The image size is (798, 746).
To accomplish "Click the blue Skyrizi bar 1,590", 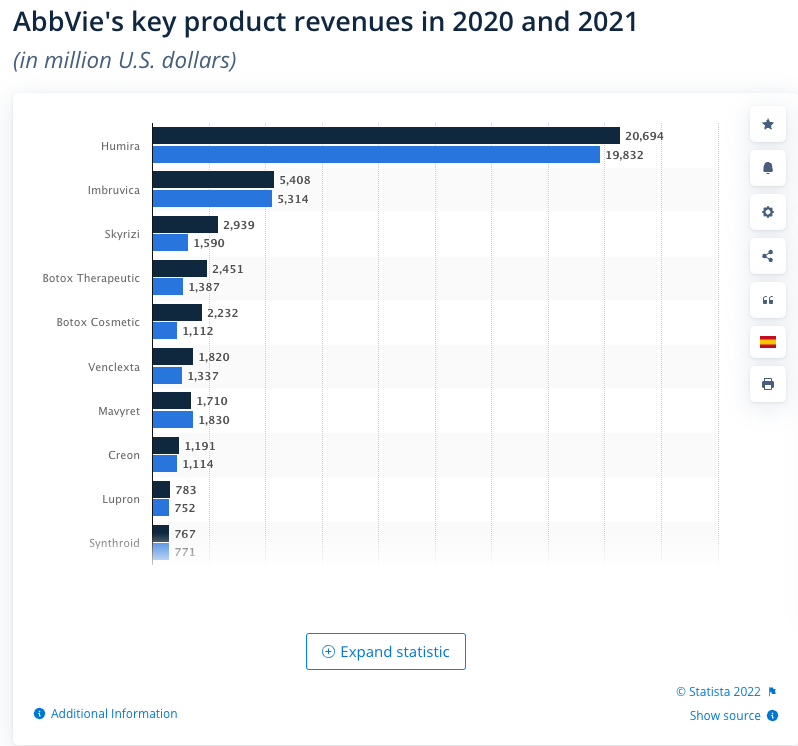I will (170, 243).
